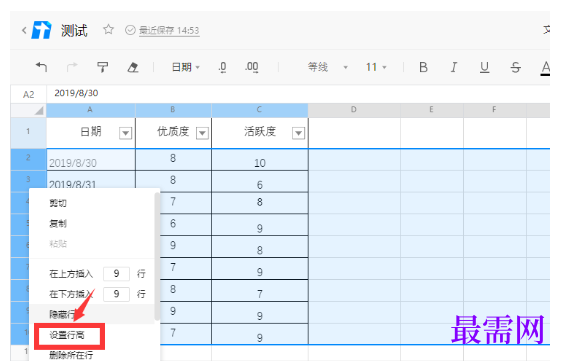
Task: Click the context menu vertical scrollbar
Action: coord(157,256)
